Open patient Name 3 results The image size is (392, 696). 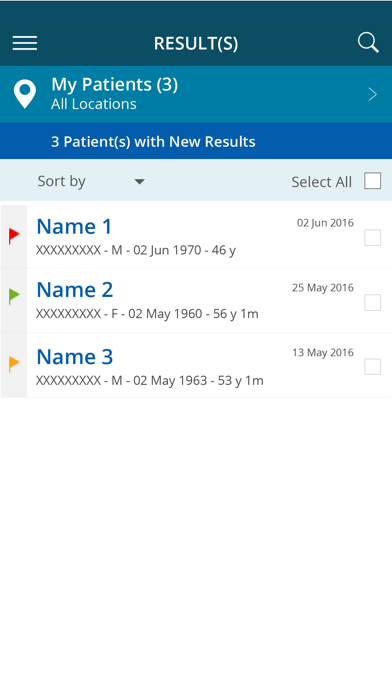pyautogui.click(x=75, y=357)
